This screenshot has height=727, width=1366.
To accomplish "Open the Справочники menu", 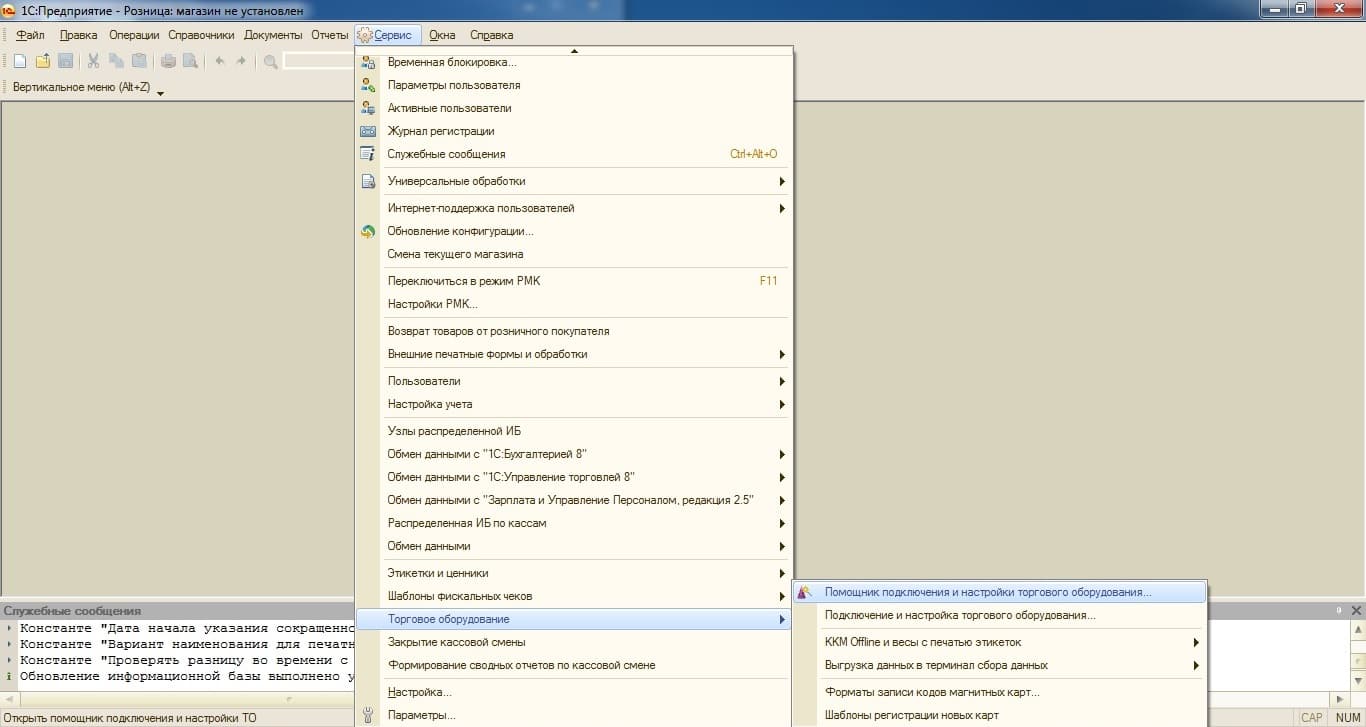I will tap(201, 35).
